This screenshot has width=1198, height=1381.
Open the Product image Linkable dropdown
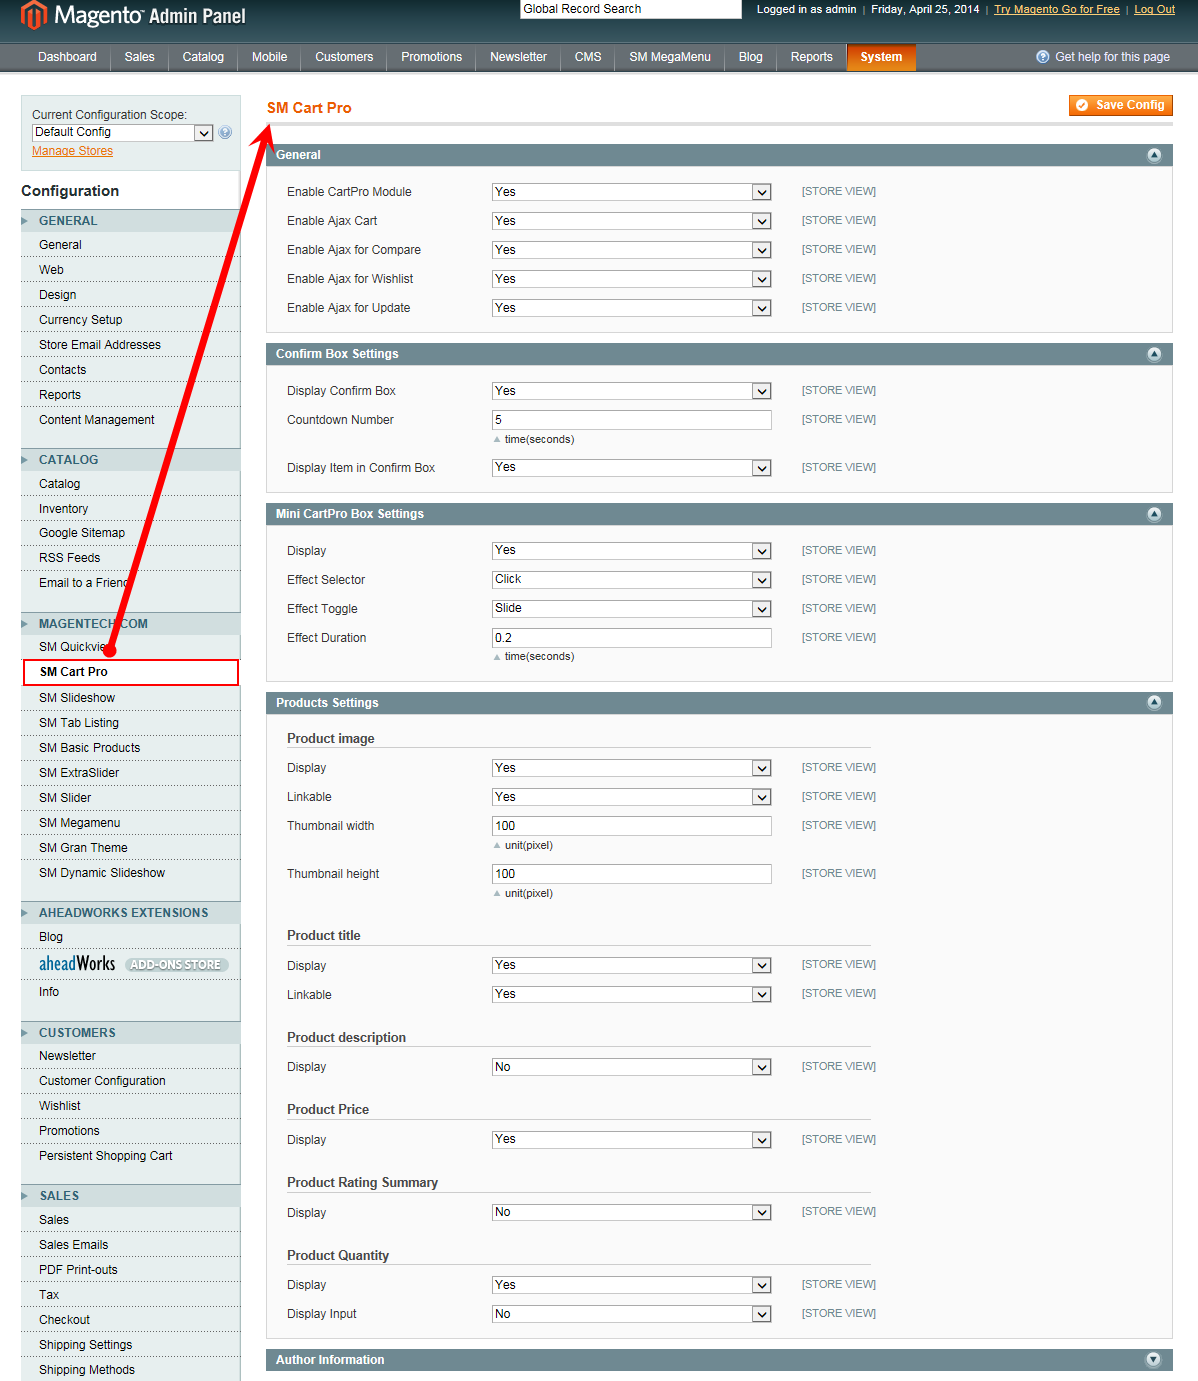[x=632, y=797]
